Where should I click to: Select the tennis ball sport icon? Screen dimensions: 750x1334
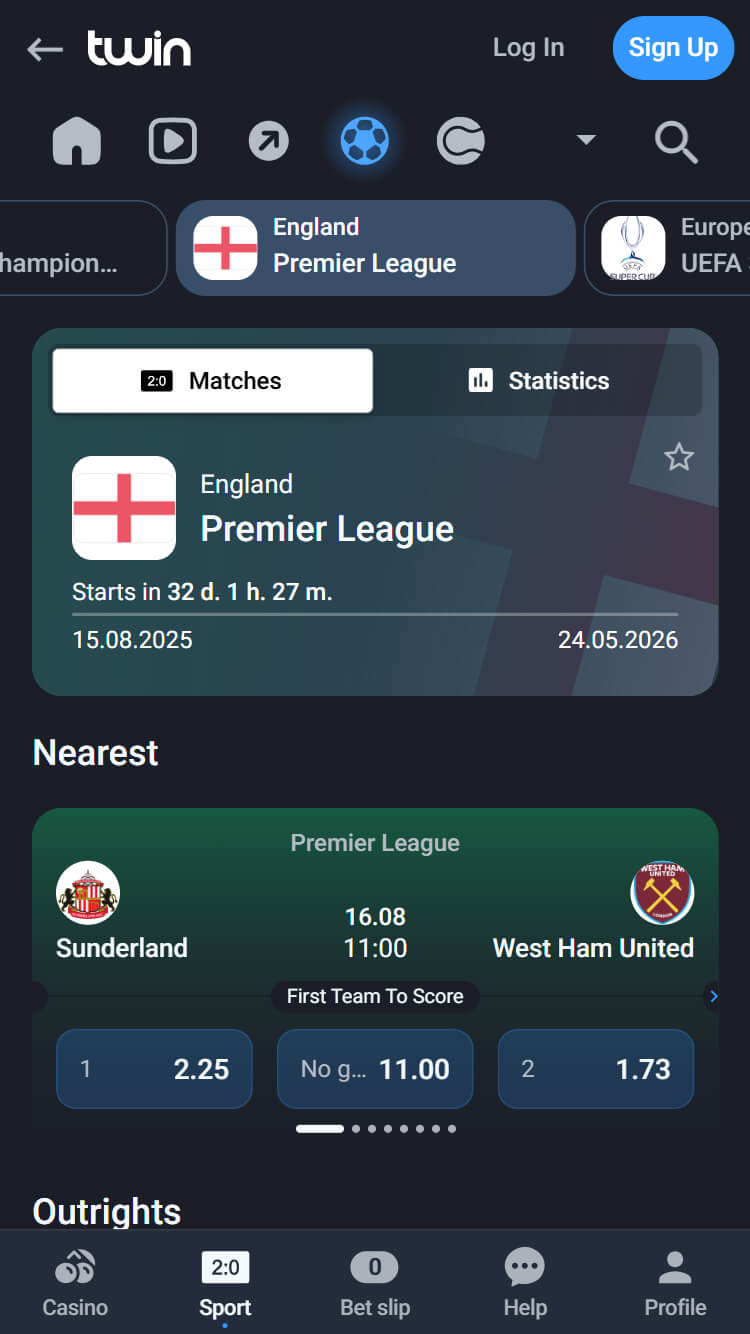[x=460, y=141]
